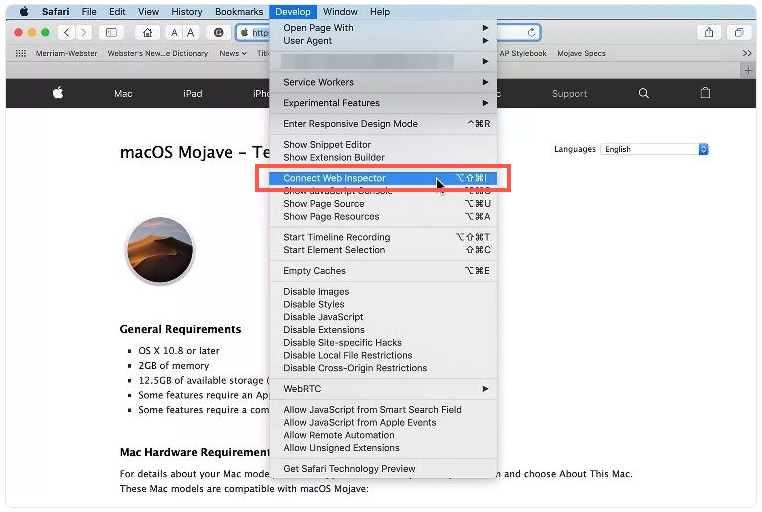Open the AP Stylebook bookmark
762x512 pixels.
point(523,53)
